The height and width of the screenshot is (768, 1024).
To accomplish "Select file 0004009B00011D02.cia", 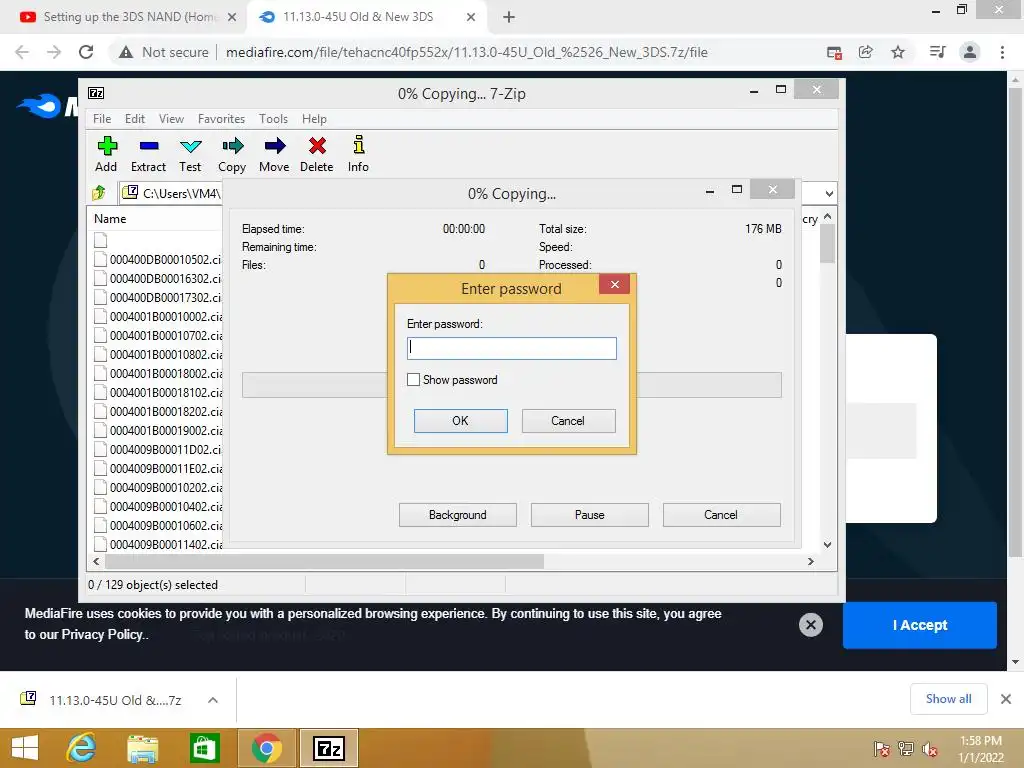I will 157,449.
